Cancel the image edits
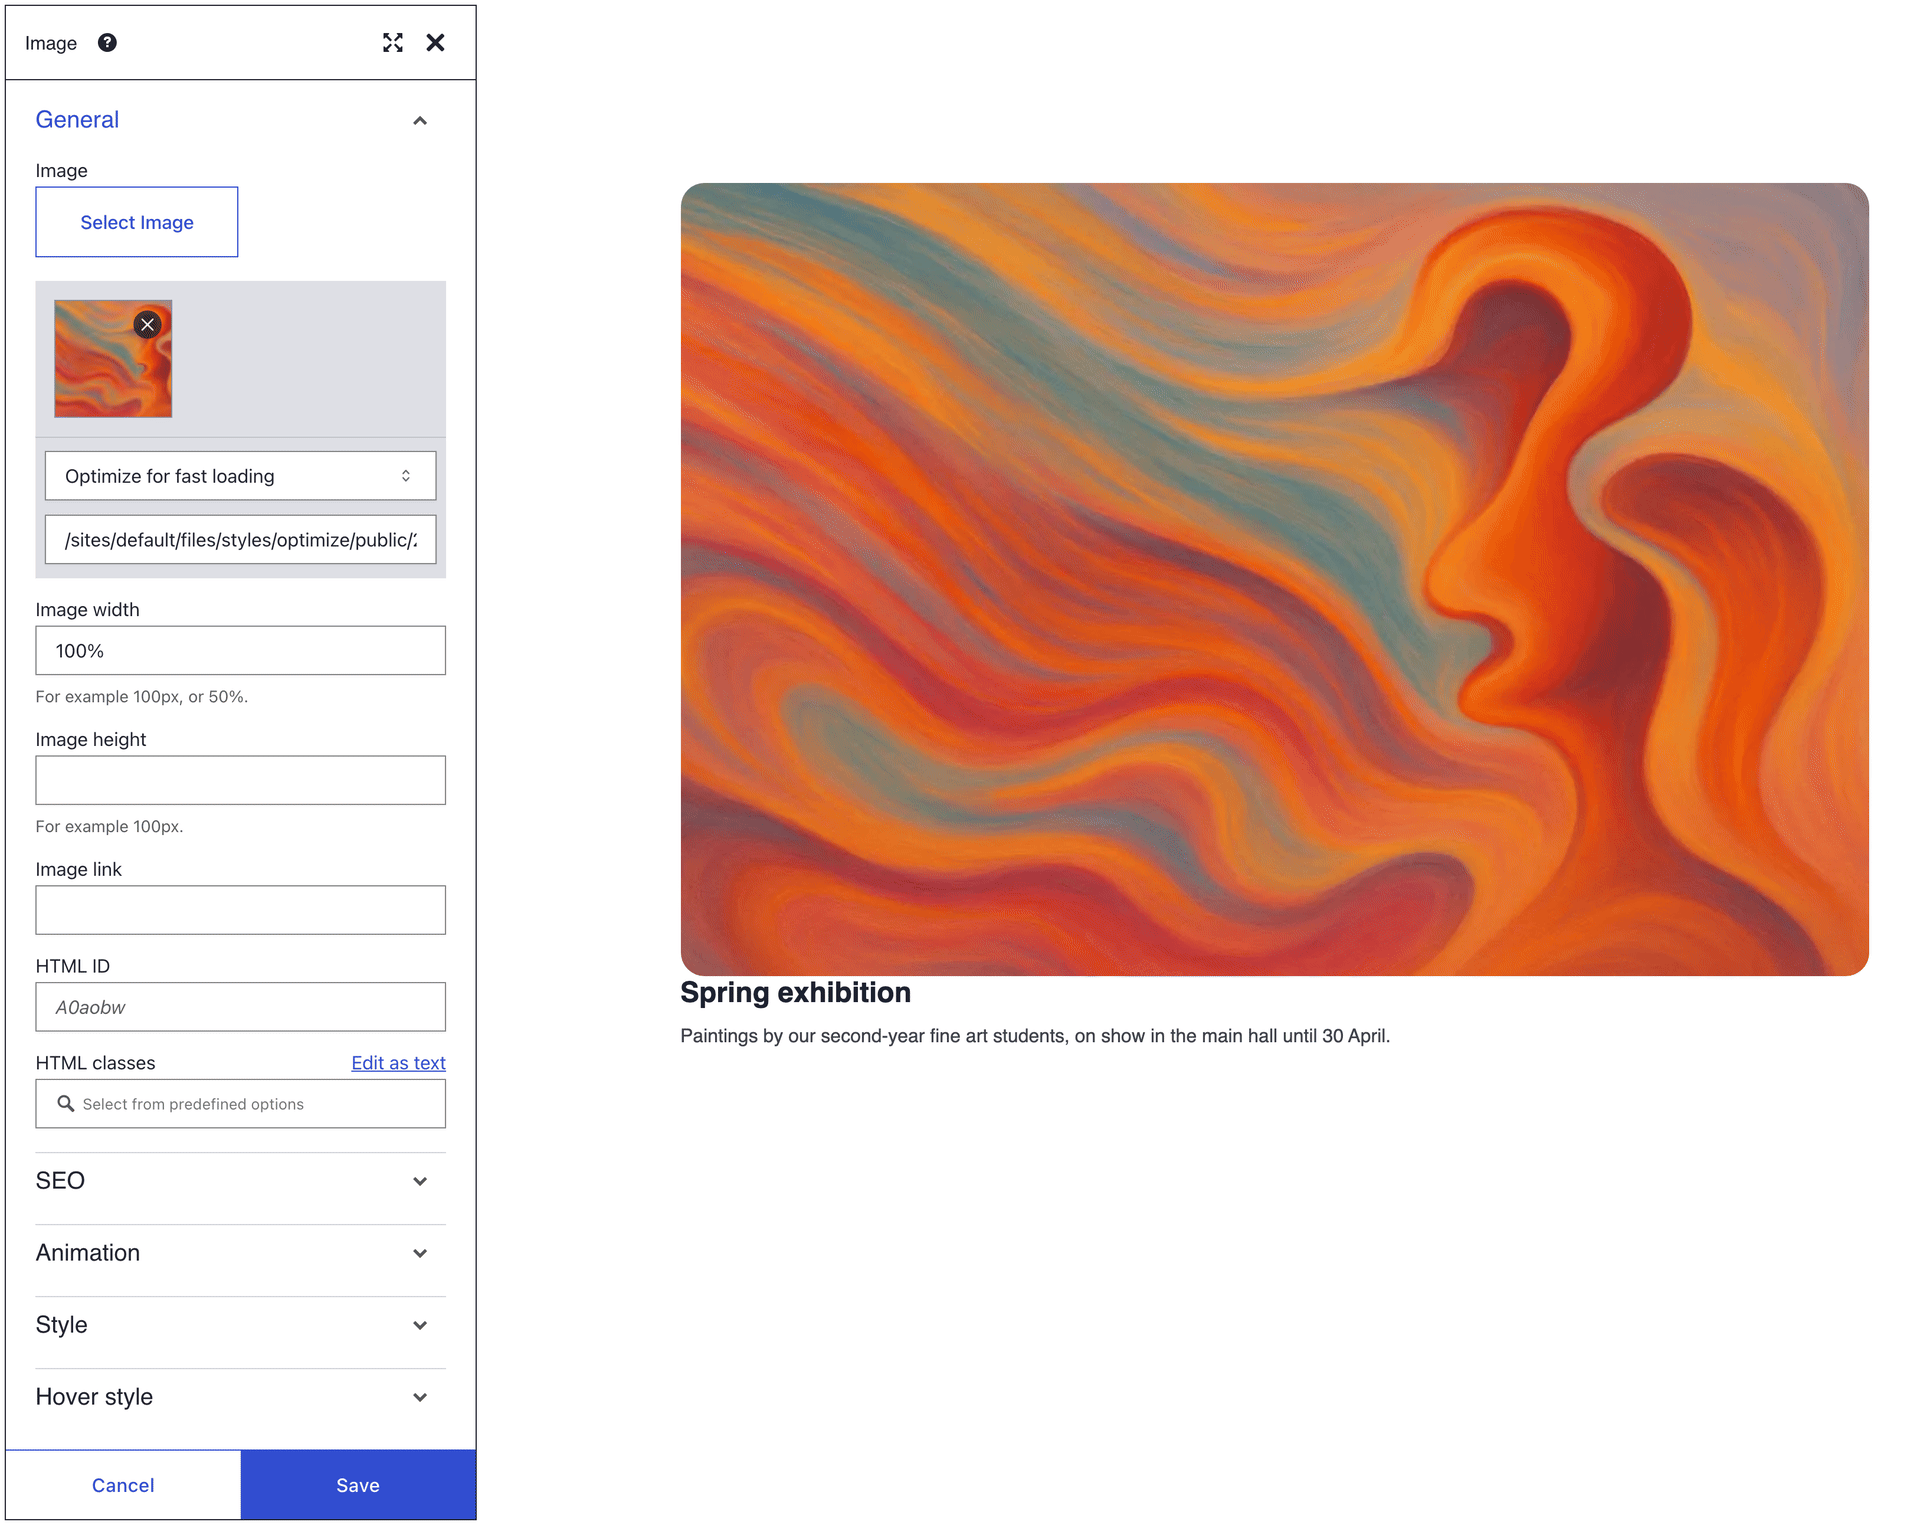Viewport: 1907px width, 1525px height. [x=123, y=1485]
